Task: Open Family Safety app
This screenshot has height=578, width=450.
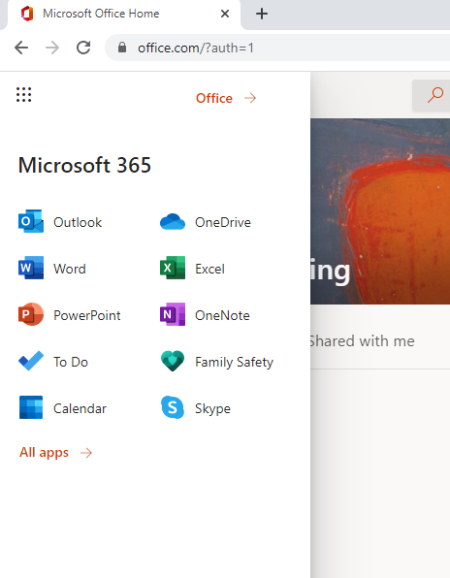Action: pos(217,361)
